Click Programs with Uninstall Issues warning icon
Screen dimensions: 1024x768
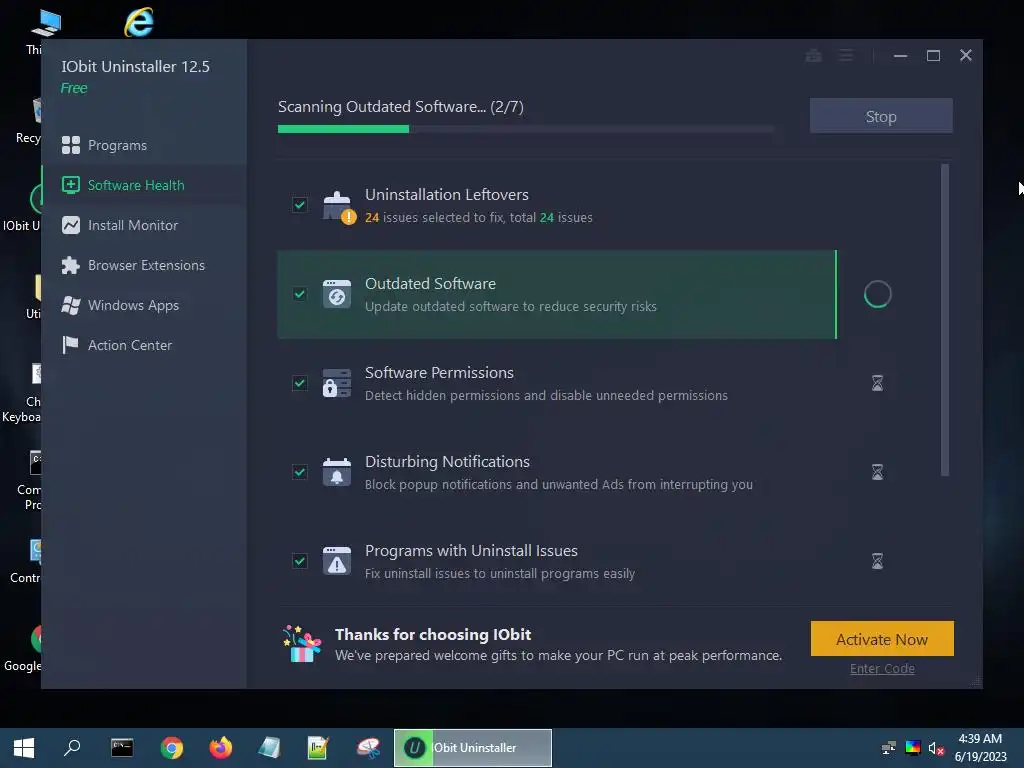[x=337, y=561]
